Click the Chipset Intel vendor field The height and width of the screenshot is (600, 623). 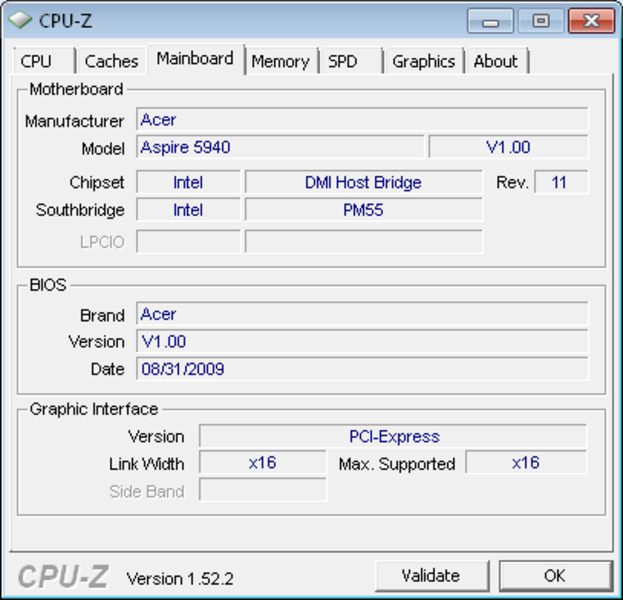188,182
